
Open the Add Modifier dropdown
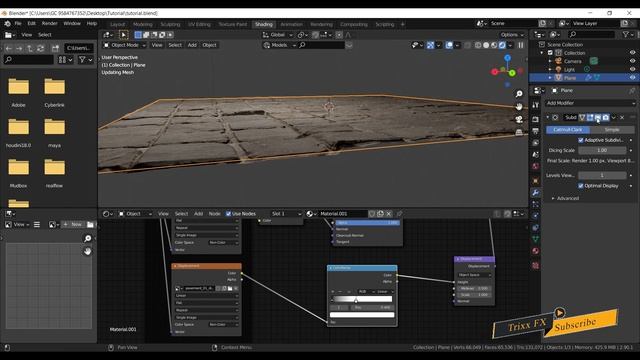point(590,103)
